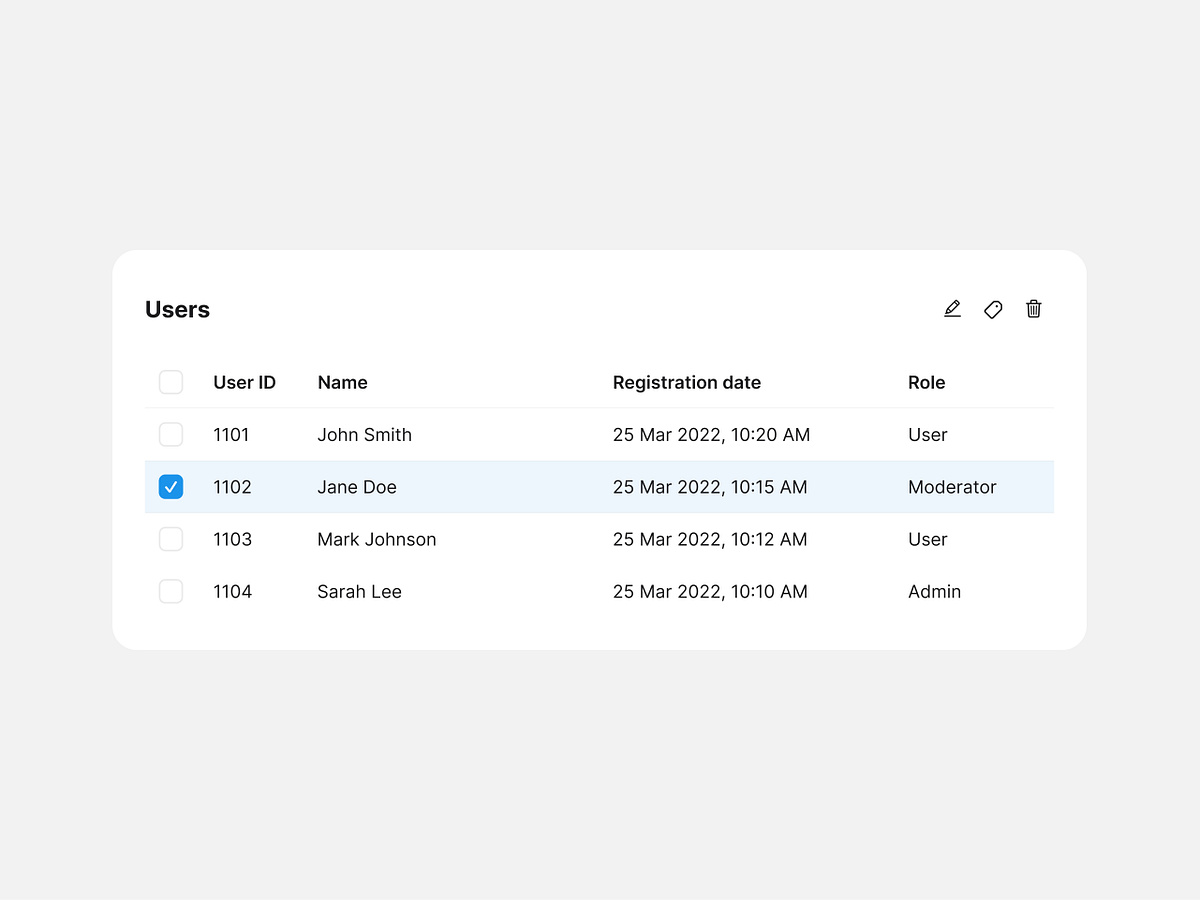This screenshot has width=1200, height=900.
Task: Enable the checkbox for Sarah Lee
Action: (x=171, y=591)
